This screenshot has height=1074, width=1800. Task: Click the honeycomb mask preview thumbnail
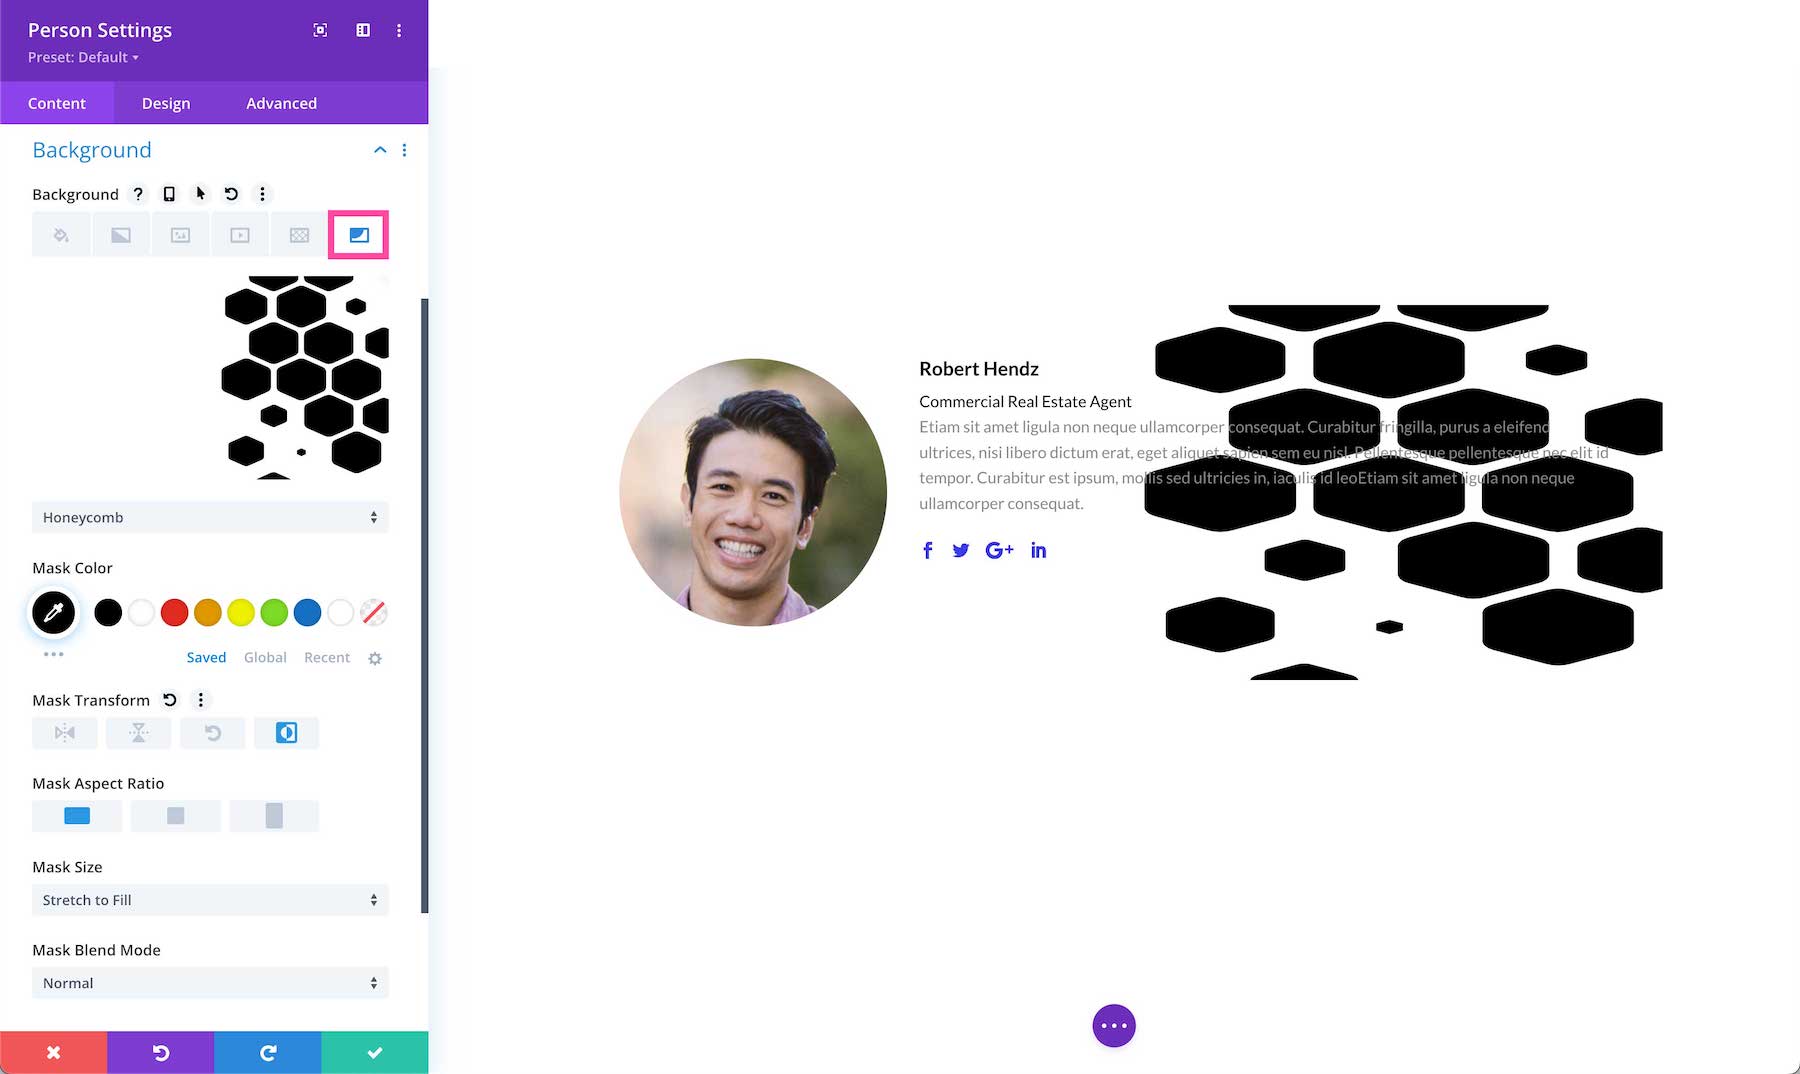[210, 378]
